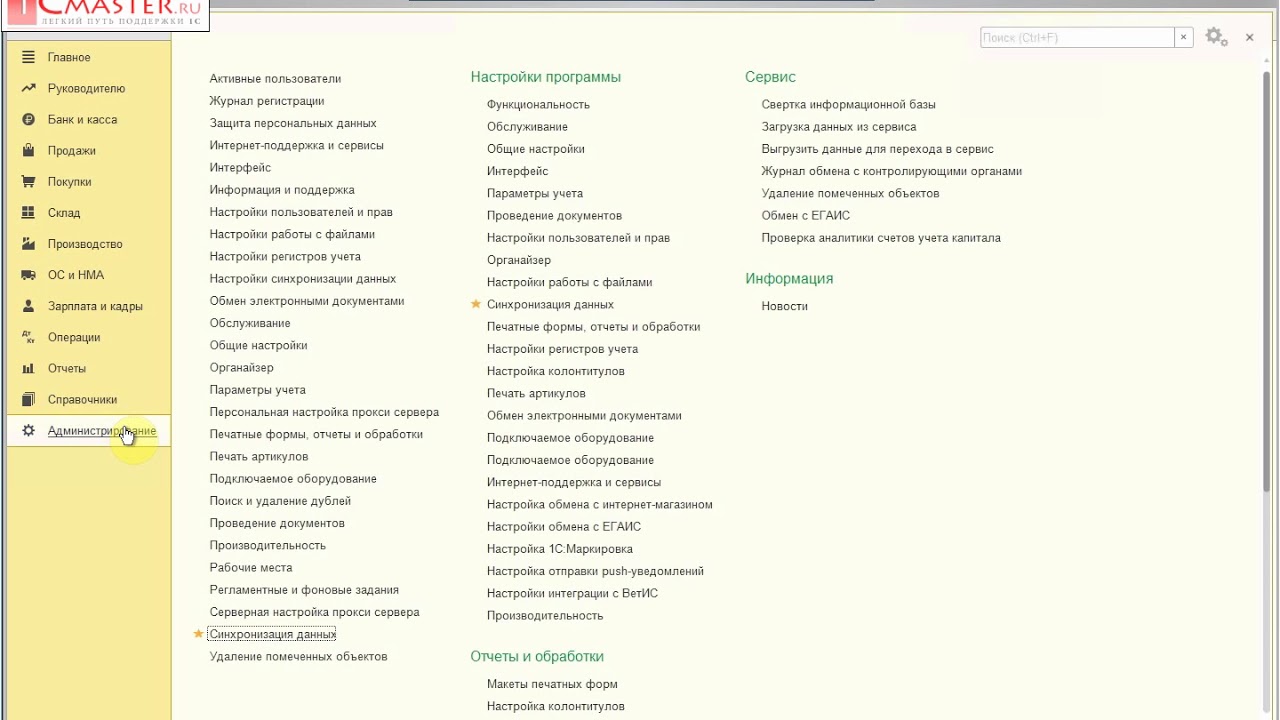Click the Настройки программы section heading
This screenshot has height=720, width=1280.
546,77
